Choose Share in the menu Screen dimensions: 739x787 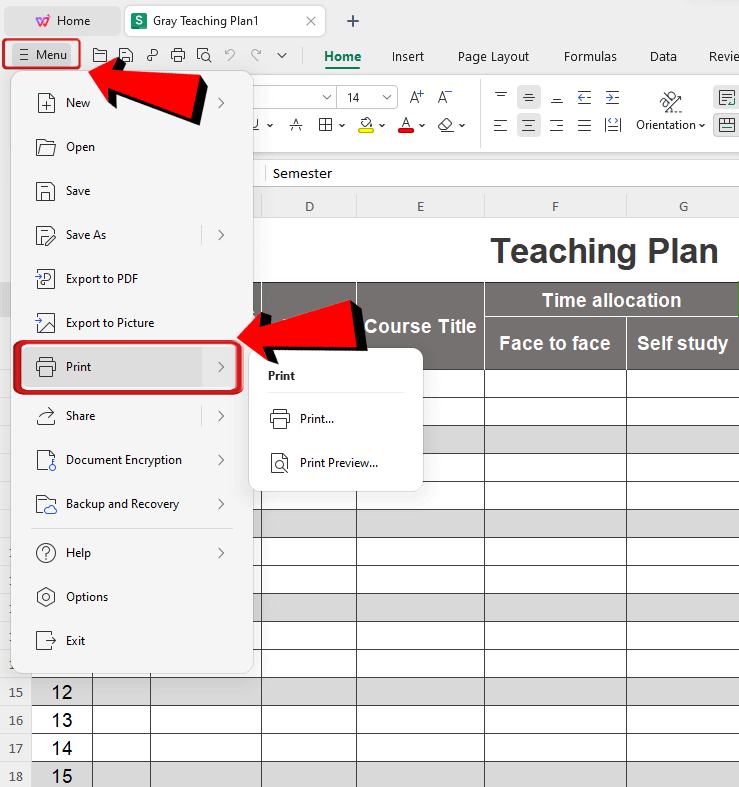point(113,416)
